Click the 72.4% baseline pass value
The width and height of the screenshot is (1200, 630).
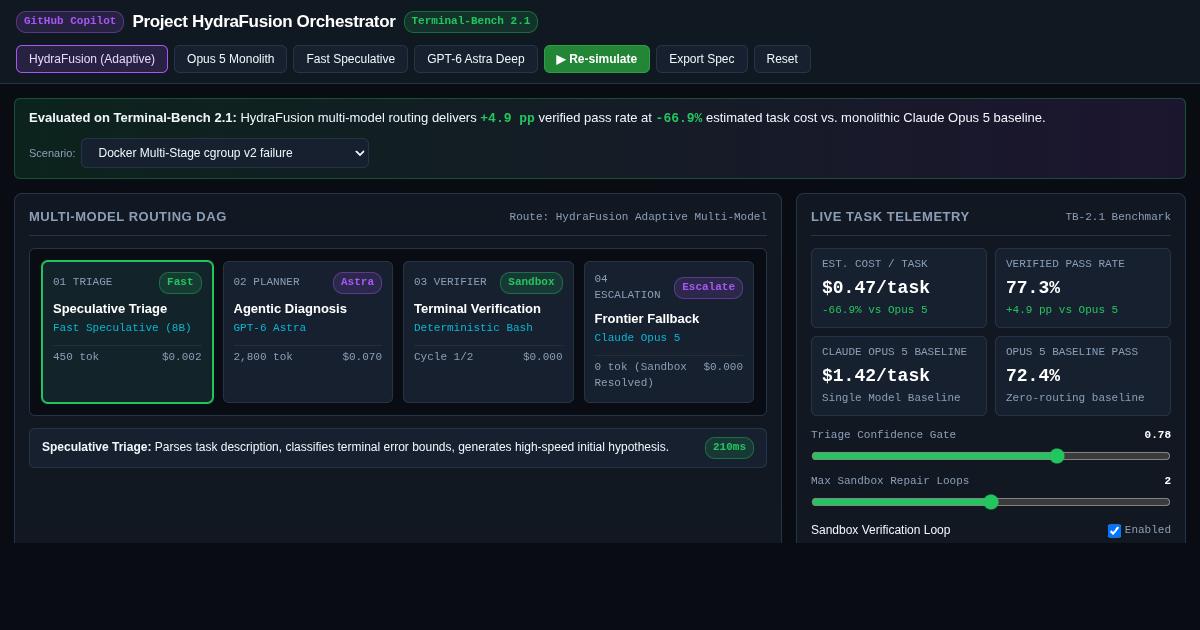(x=1033, y=376)
